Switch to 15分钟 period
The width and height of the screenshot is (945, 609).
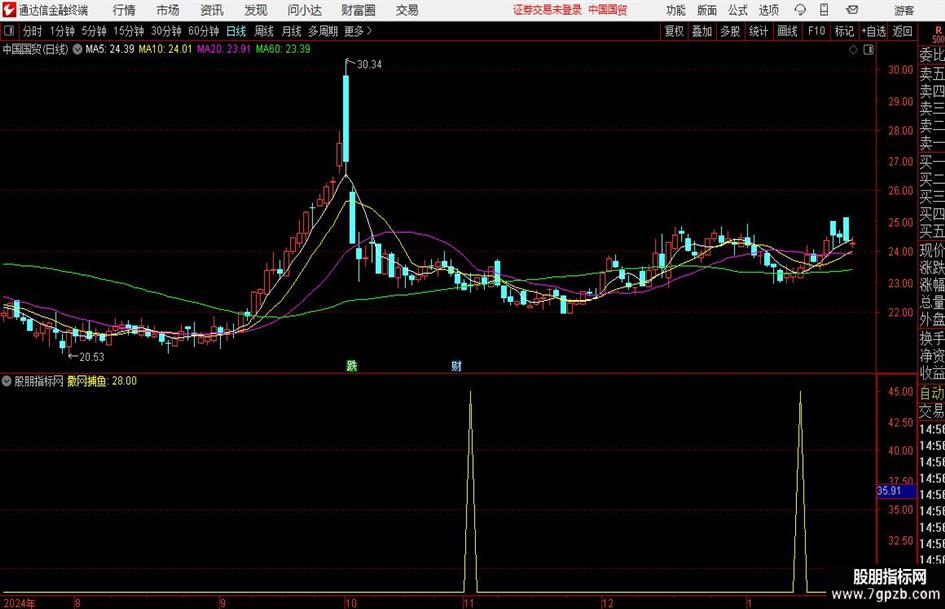pyautogui.click(x=128, y=31)
